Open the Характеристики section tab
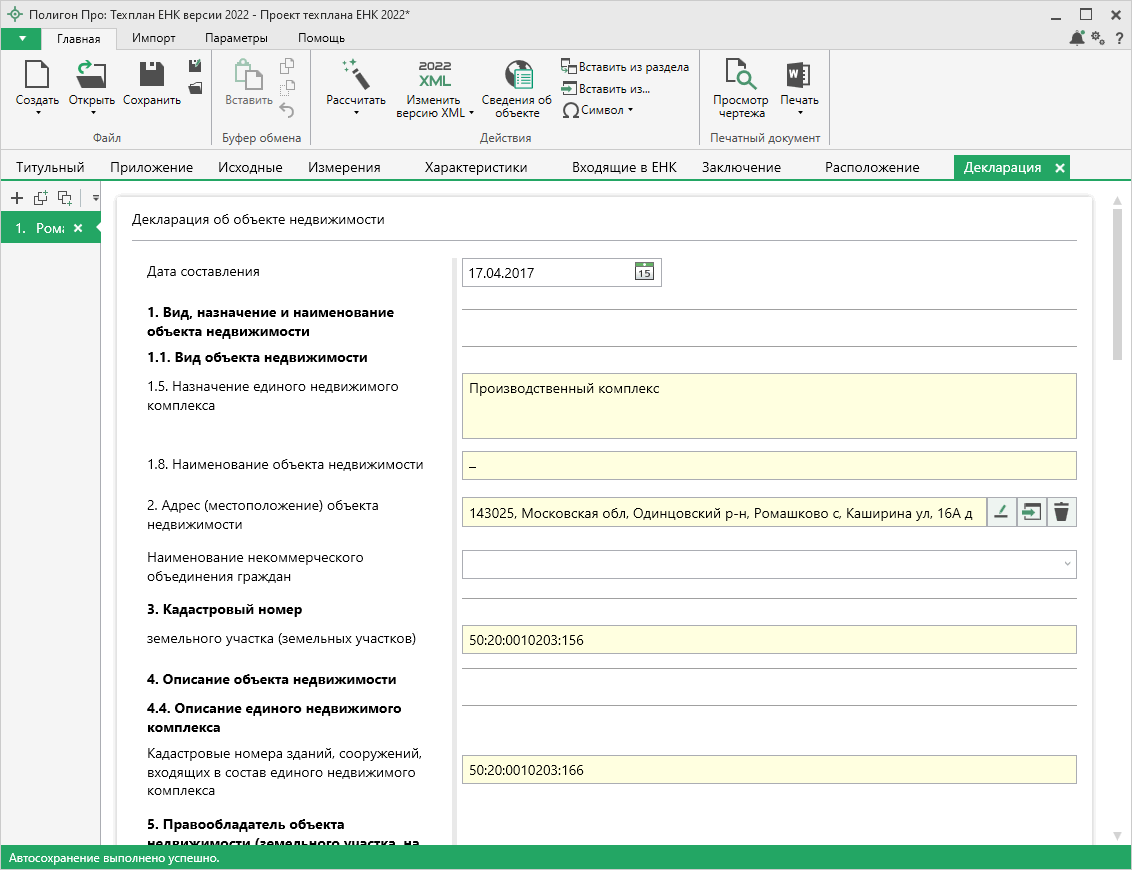This screenshot has height=870, width=1132. tap(475, 167)
